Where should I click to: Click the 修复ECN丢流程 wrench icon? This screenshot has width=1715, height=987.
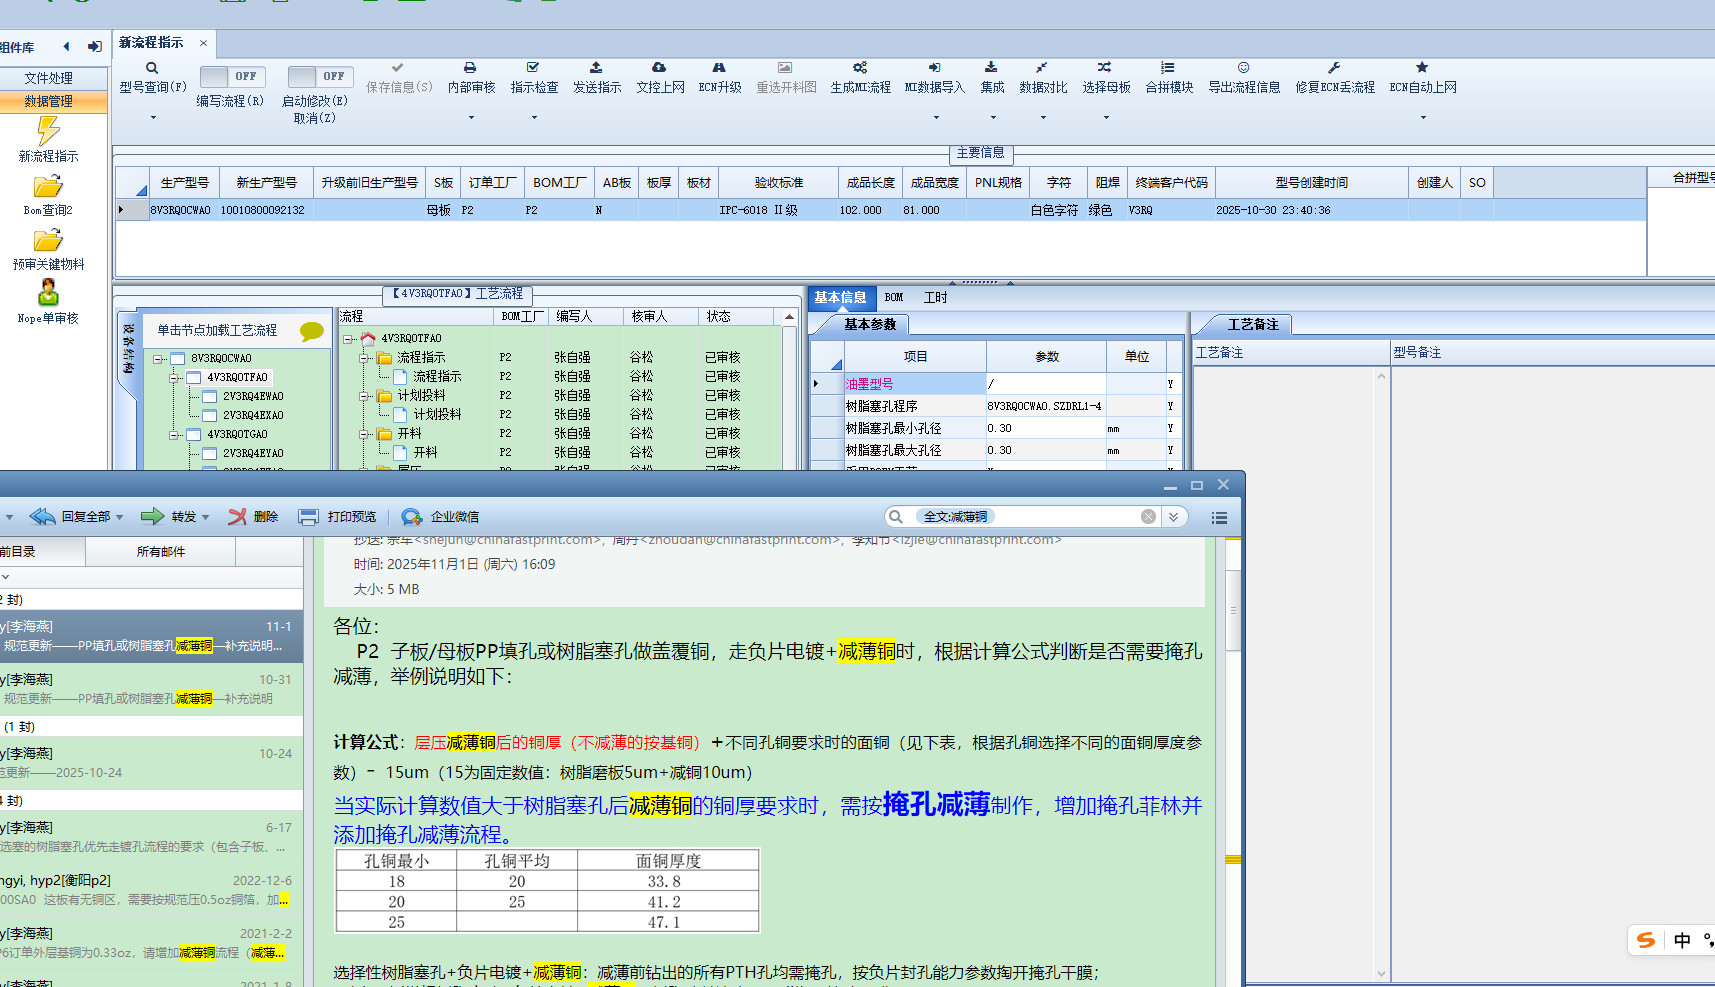(x=1334, y=68)
